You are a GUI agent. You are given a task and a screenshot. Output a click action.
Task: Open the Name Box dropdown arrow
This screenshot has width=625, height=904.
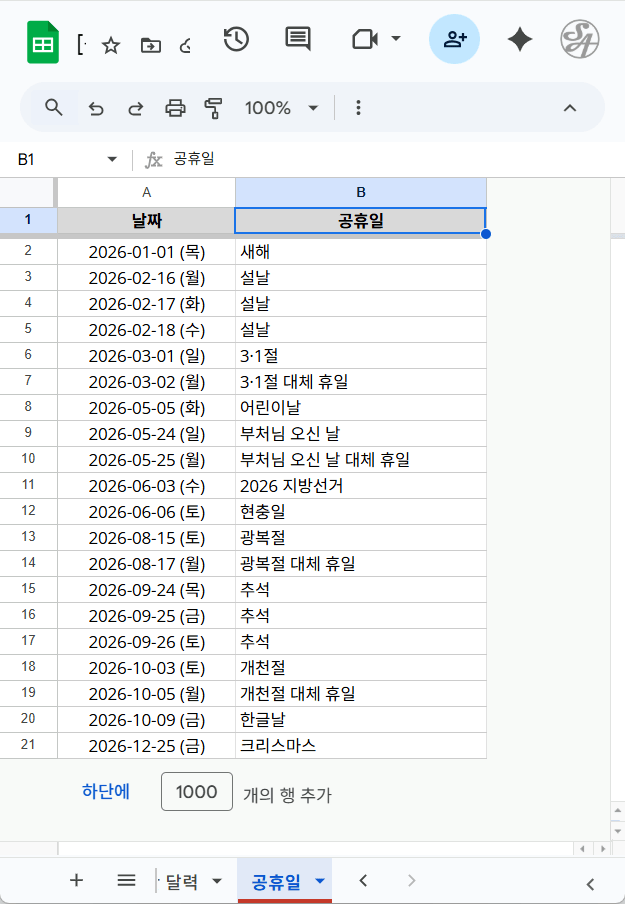click(112, 160)
